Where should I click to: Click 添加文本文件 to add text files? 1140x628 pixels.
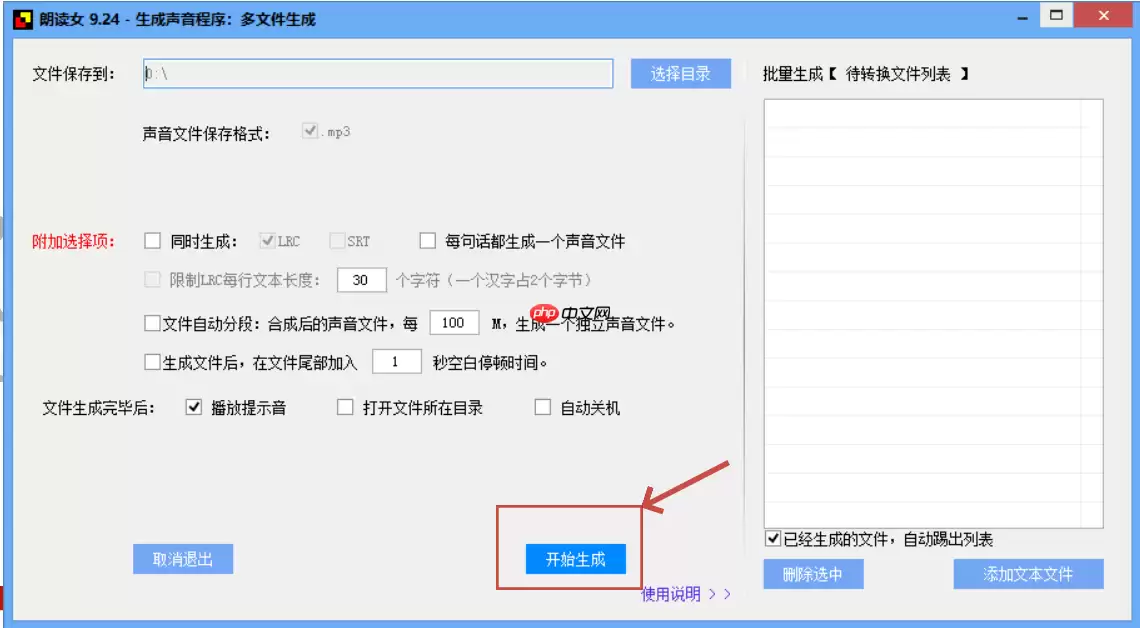[1028, 575]
